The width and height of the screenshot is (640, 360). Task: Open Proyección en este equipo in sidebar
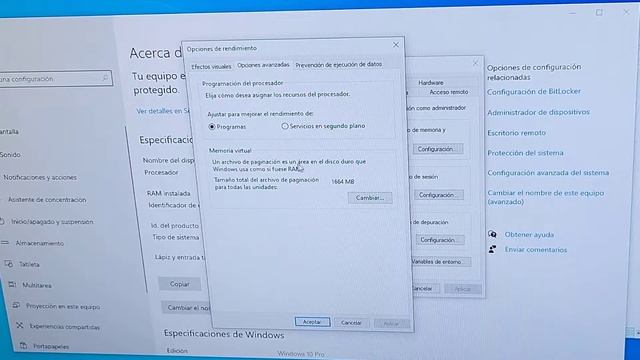click(x=63, y=306)
